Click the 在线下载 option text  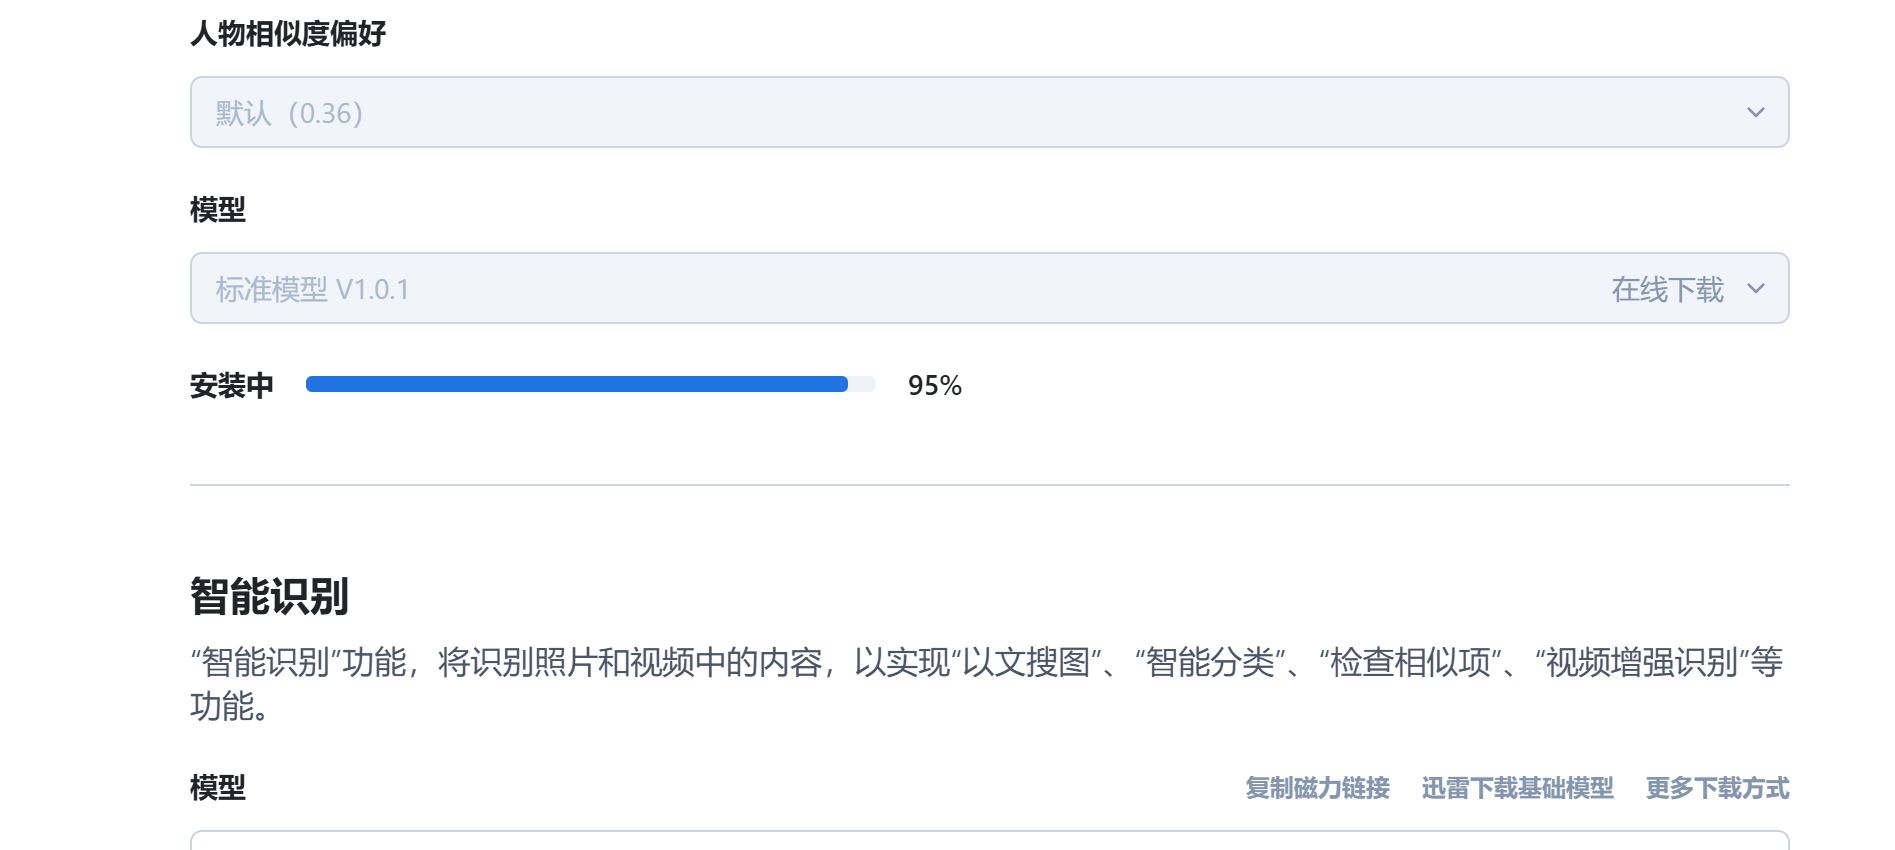(x=1667, y=290)
